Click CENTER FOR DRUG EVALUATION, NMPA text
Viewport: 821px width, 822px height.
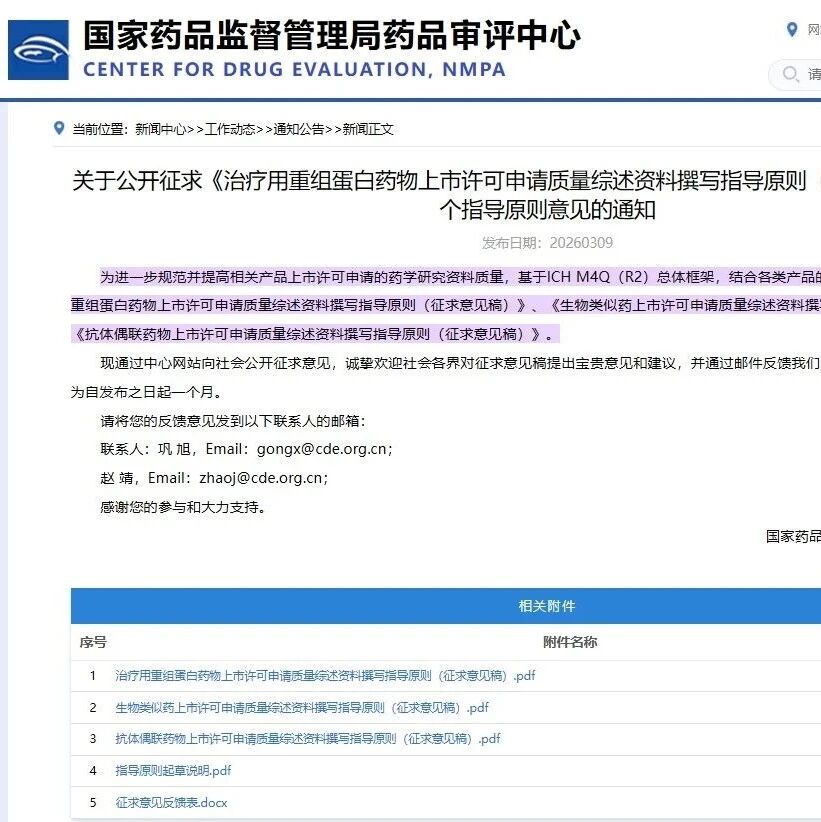click(x=294, y=70)
